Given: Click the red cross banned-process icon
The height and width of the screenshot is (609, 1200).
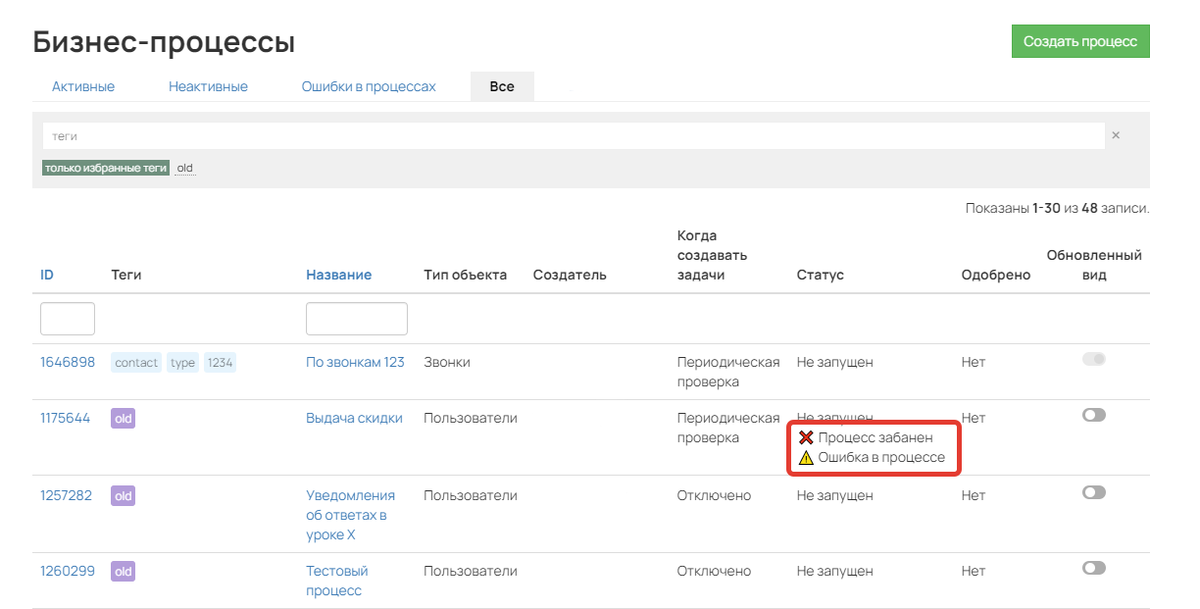Looking at the screenshot, I should [x=806, y=438].
